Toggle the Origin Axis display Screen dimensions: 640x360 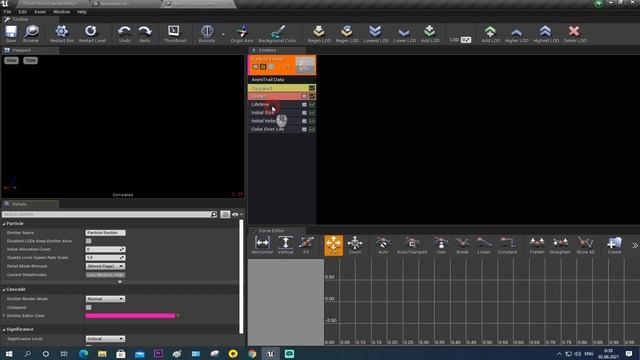coord(242,33)
